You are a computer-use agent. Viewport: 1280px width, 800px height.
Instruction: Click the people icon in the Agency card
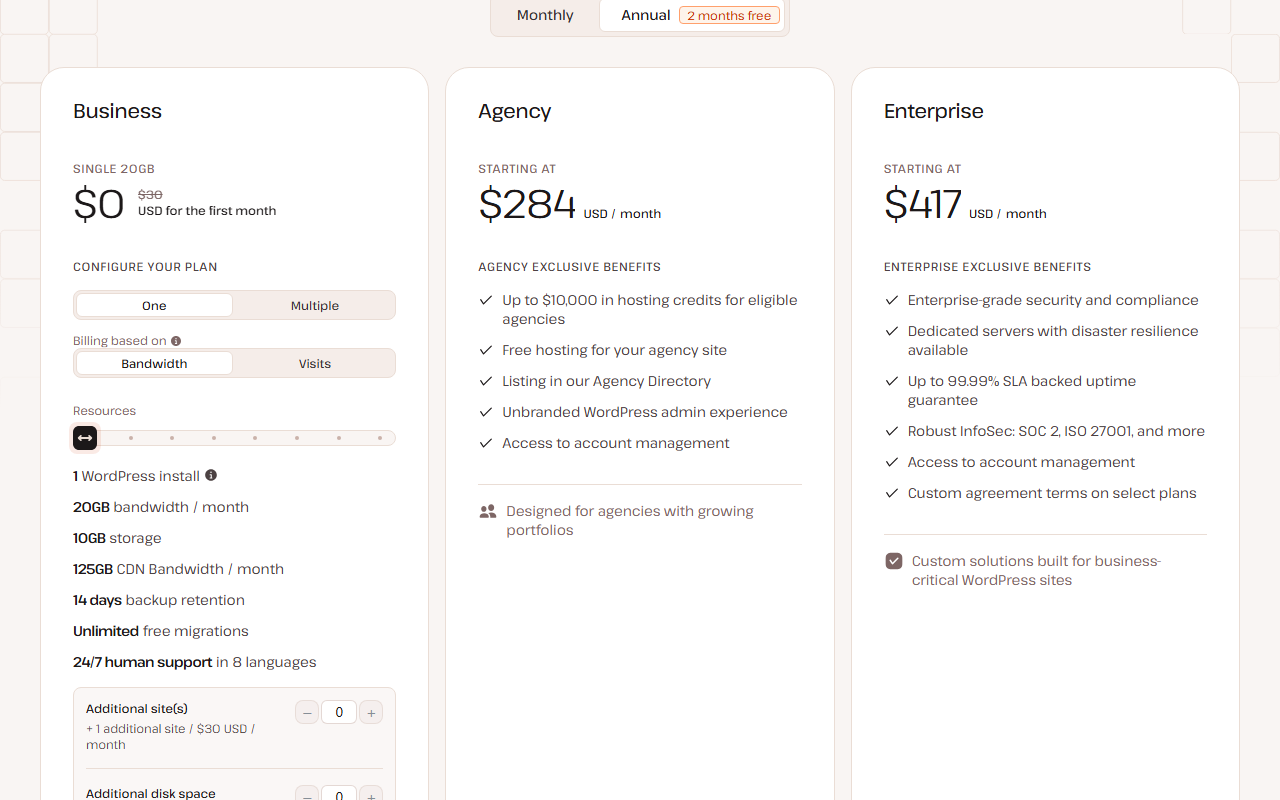[x=488, y=512]
